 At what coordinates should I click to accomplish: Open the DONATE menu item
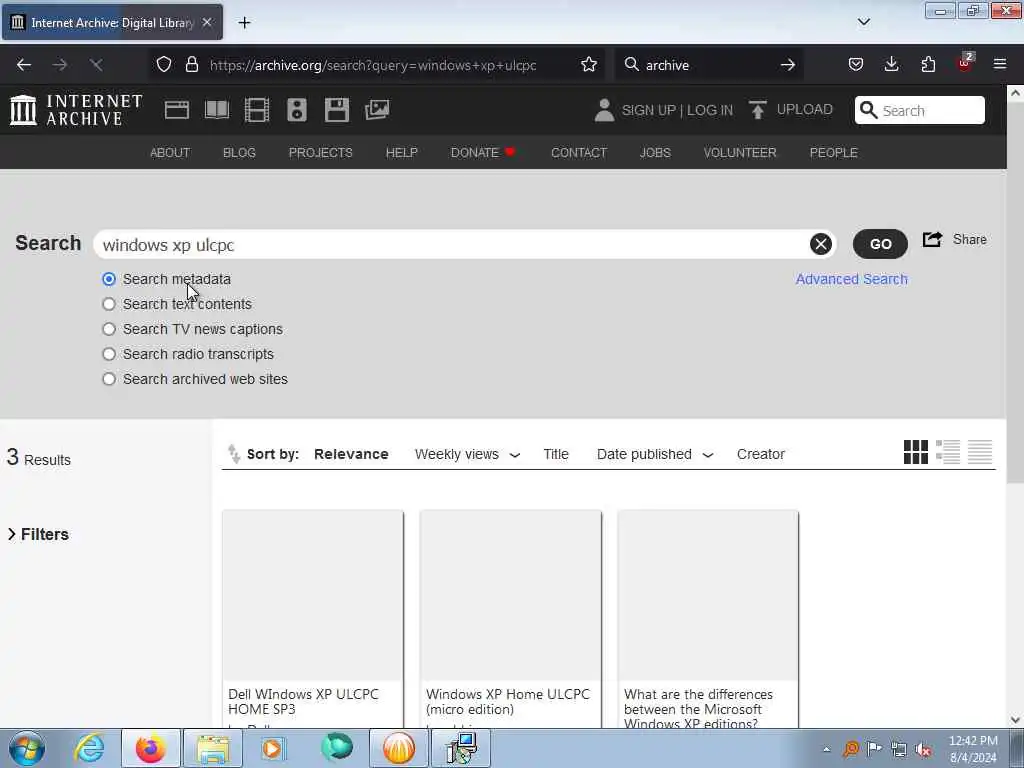coord(483,152)
